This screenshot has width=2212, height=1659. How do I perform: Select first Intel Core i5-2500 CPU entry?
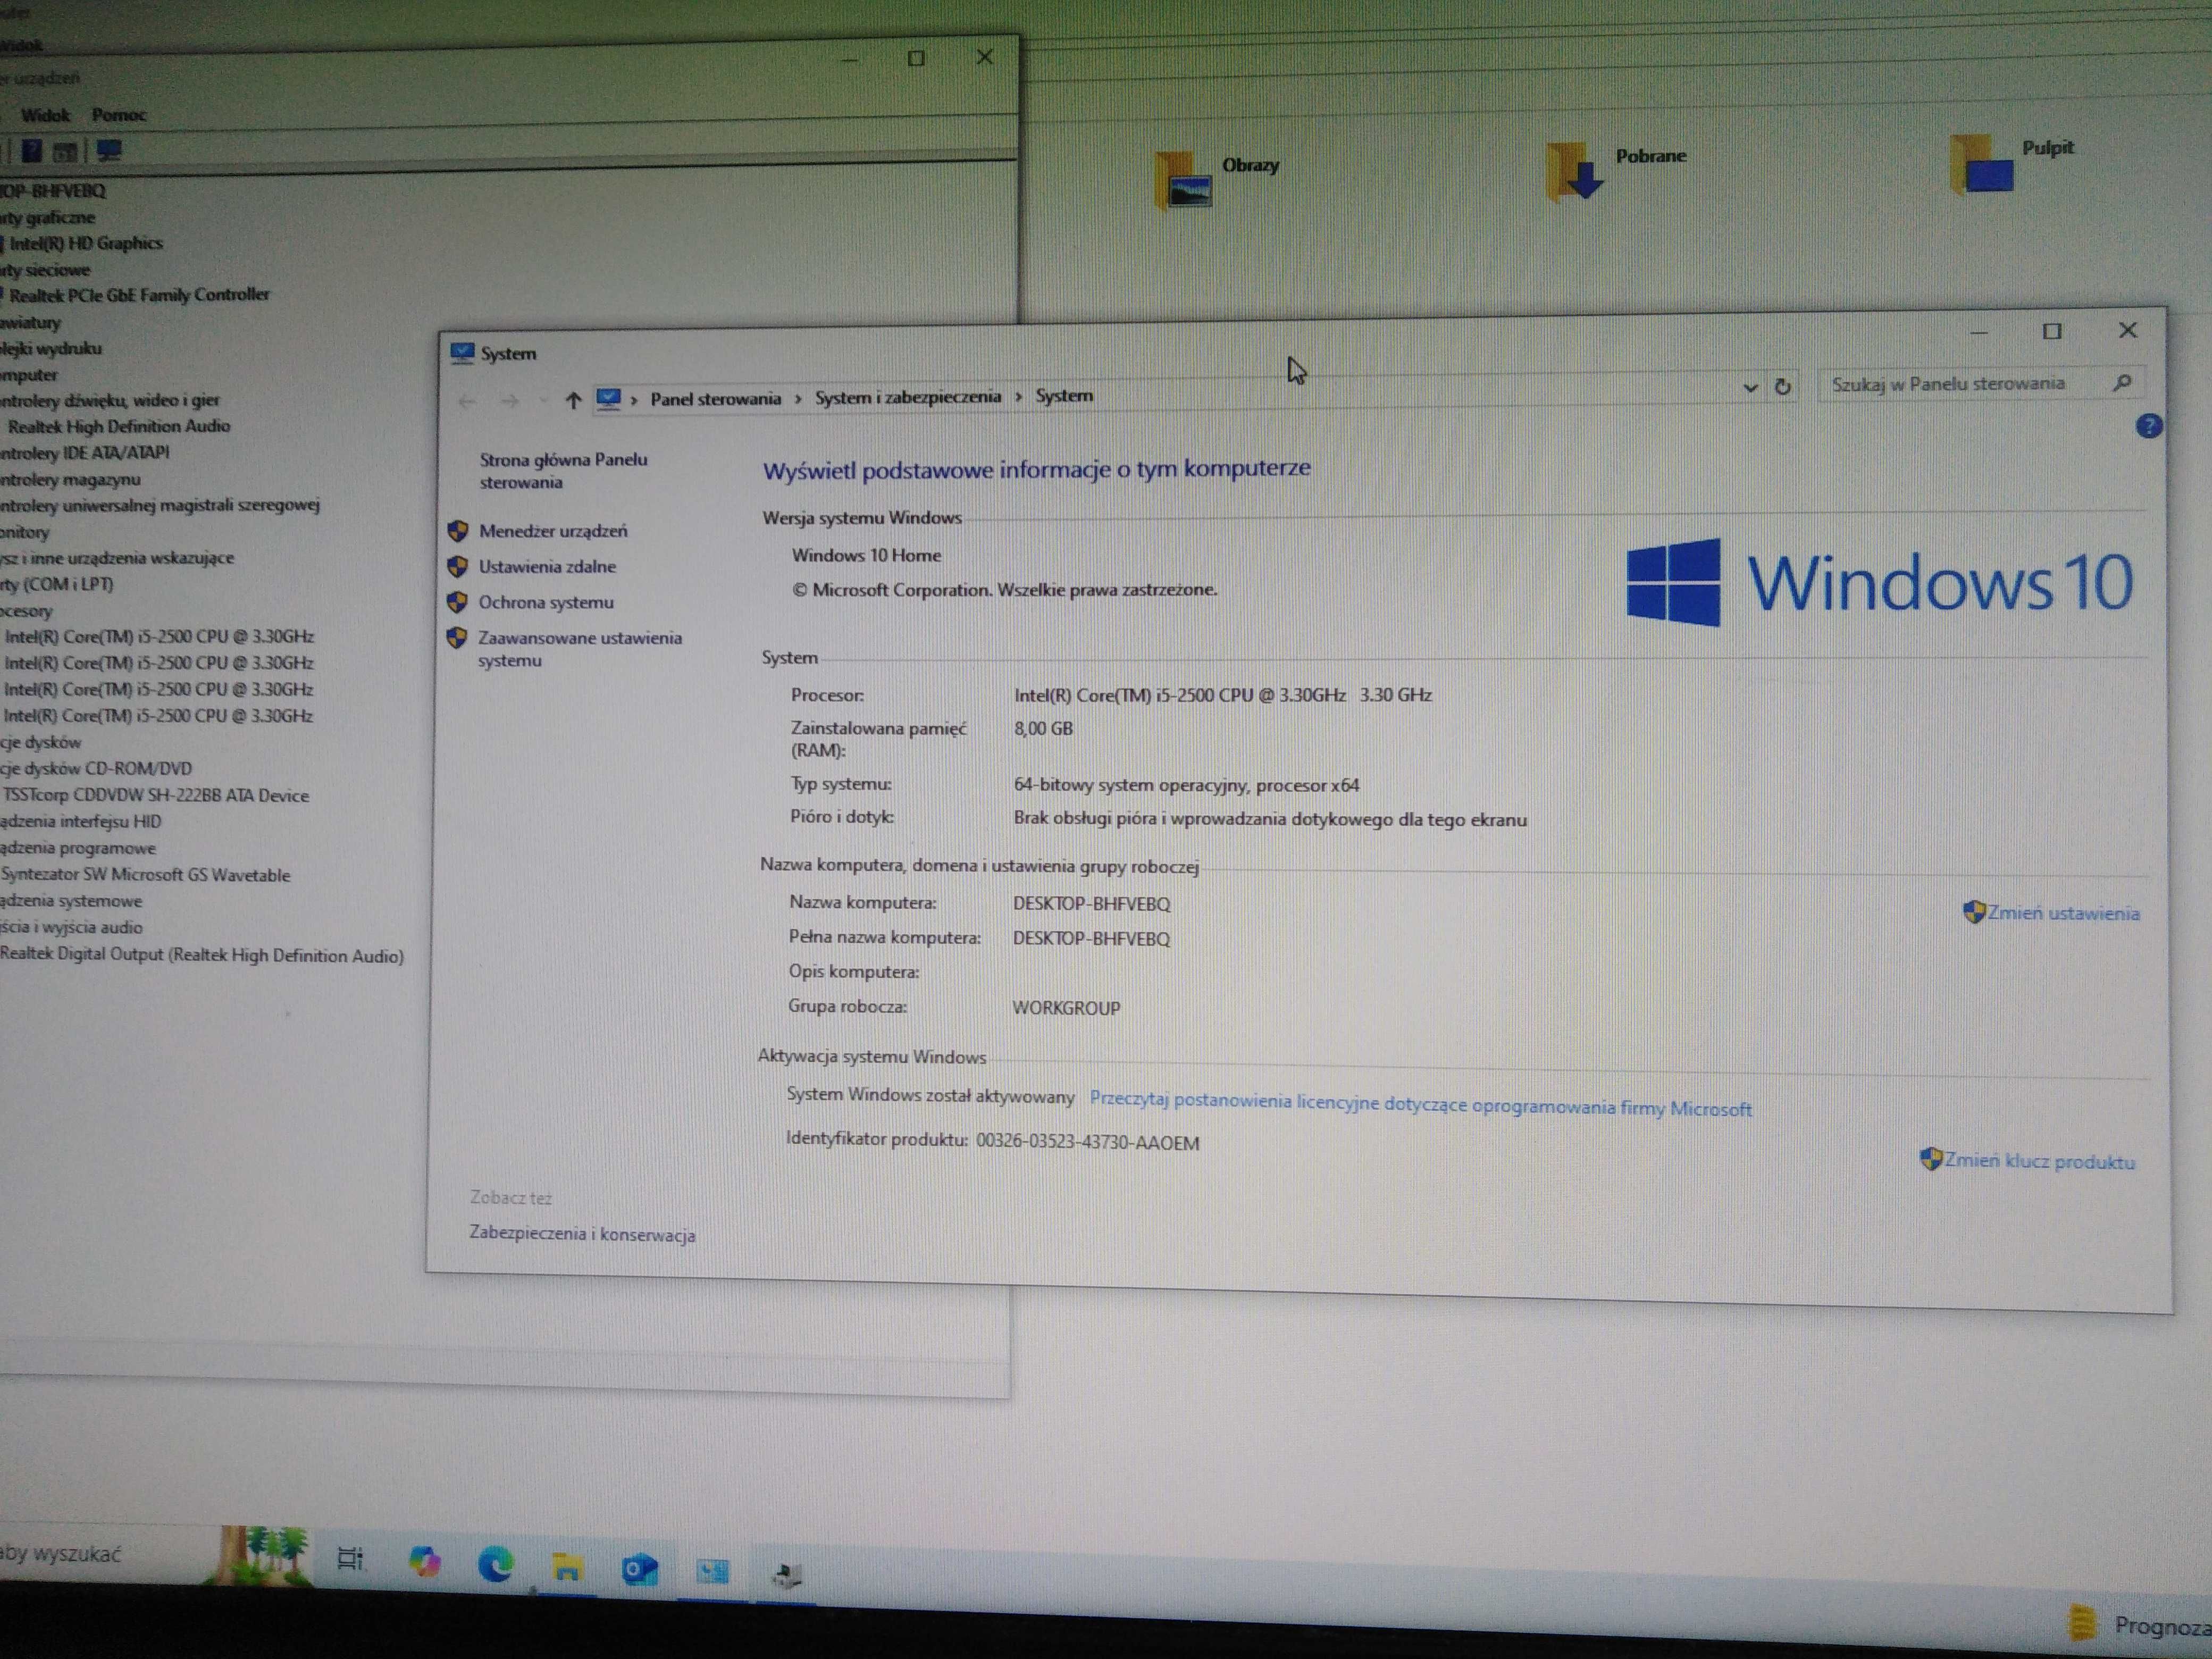[159, 636]
